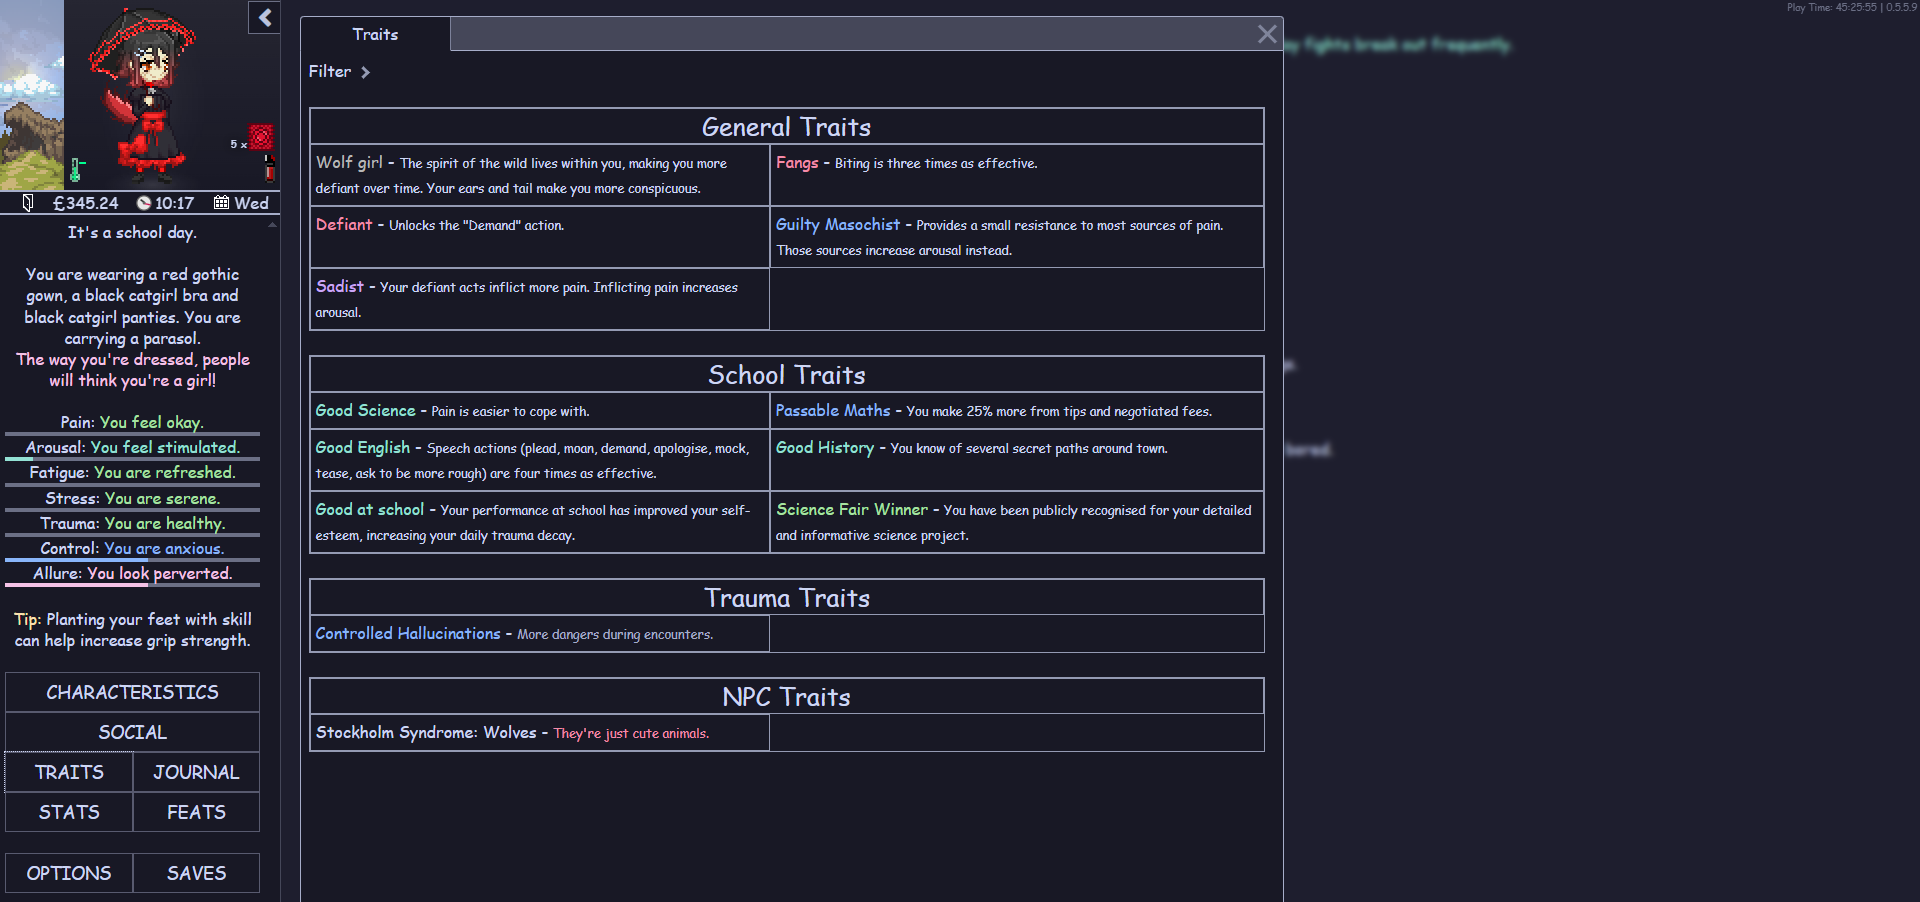Viewport: 1920px width, 902px height.
Task: Click the calendar icon by Wed
Action: tap(221, 203)
